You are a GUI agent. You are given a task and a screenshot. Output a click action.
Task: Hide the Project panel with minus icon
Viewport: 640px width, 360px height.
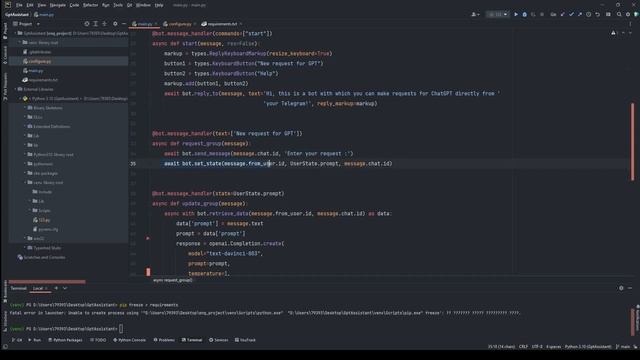pyautogui.click(x=124, y=24)
